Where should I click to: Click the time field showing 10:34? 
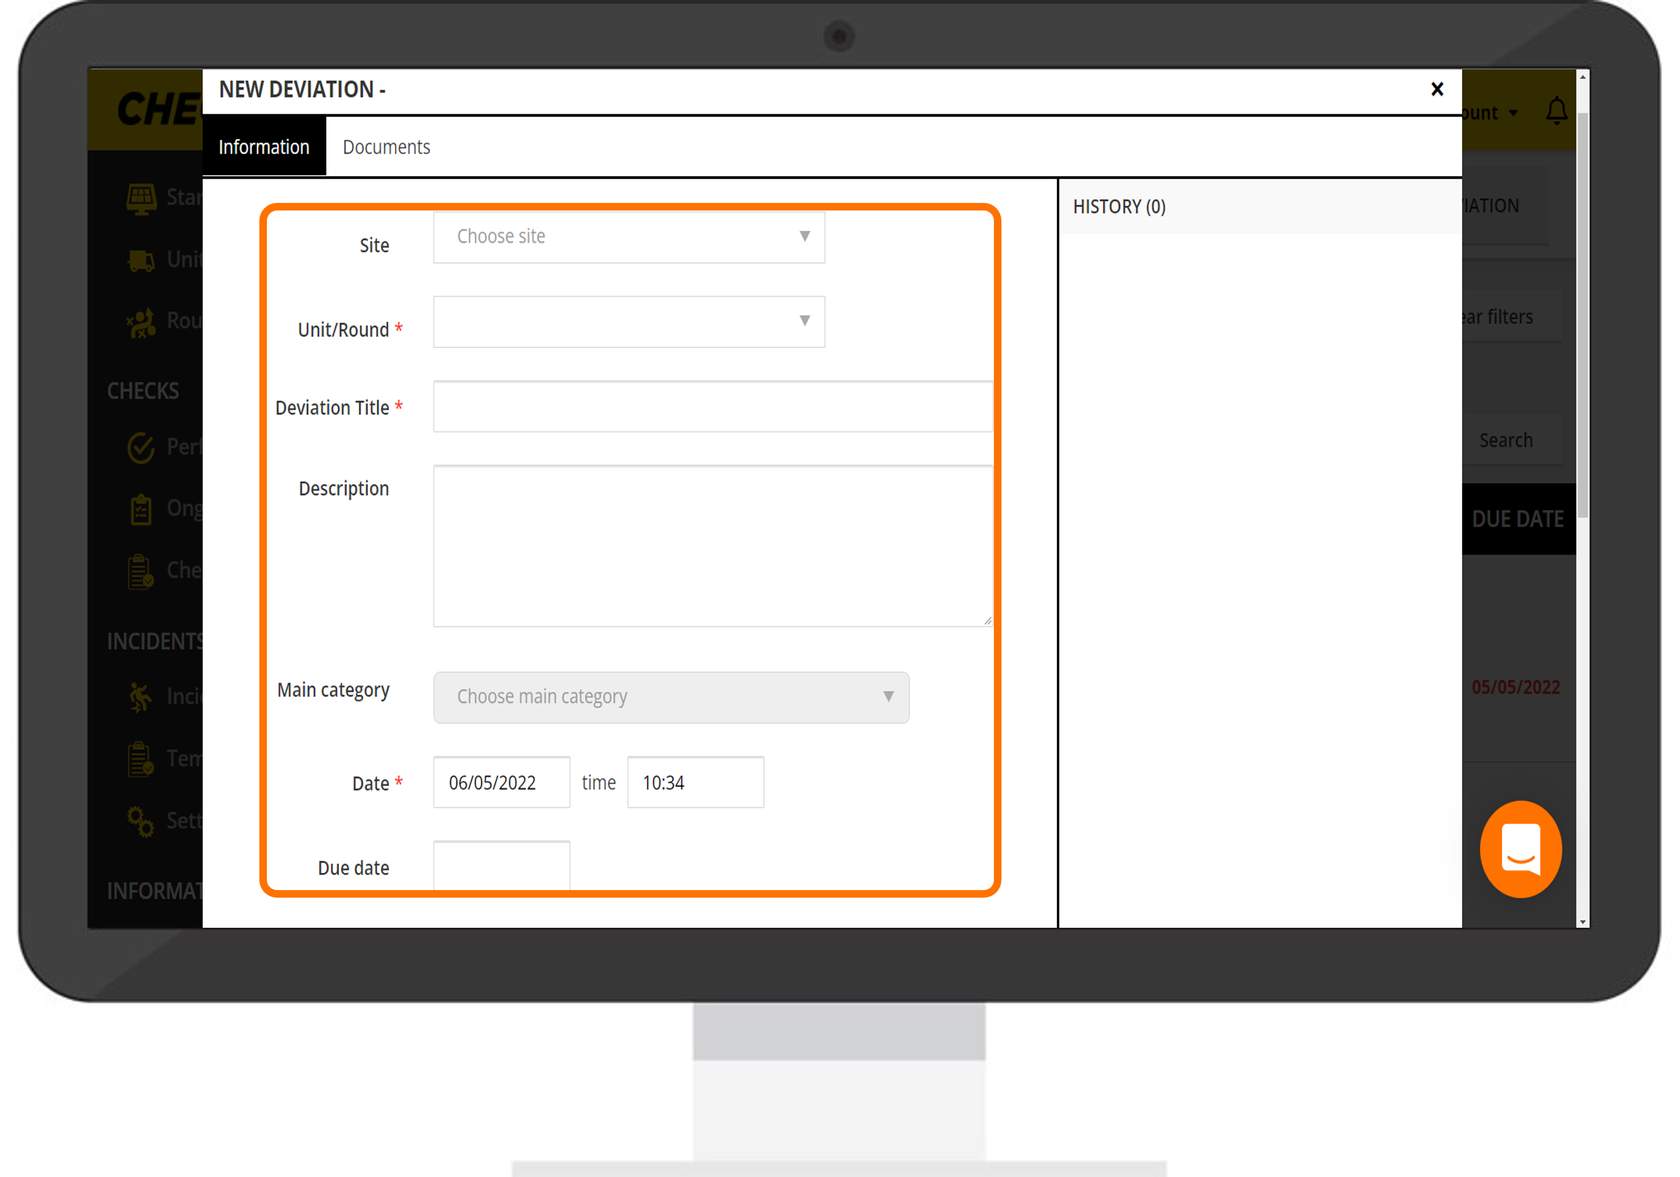tap(695, 783)
